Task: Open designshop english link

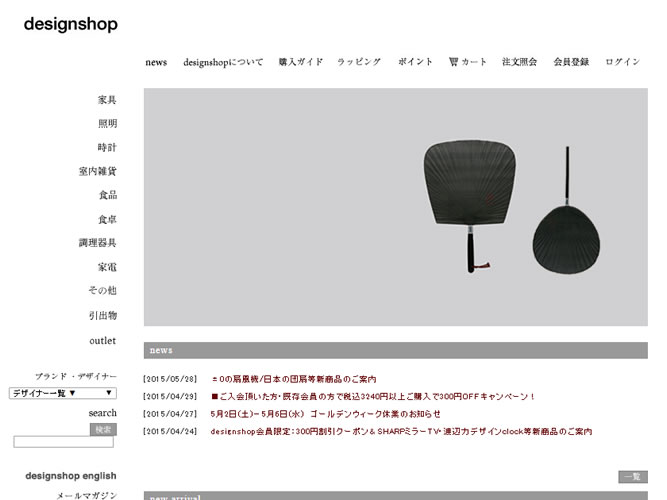Action: pos(71,476)
